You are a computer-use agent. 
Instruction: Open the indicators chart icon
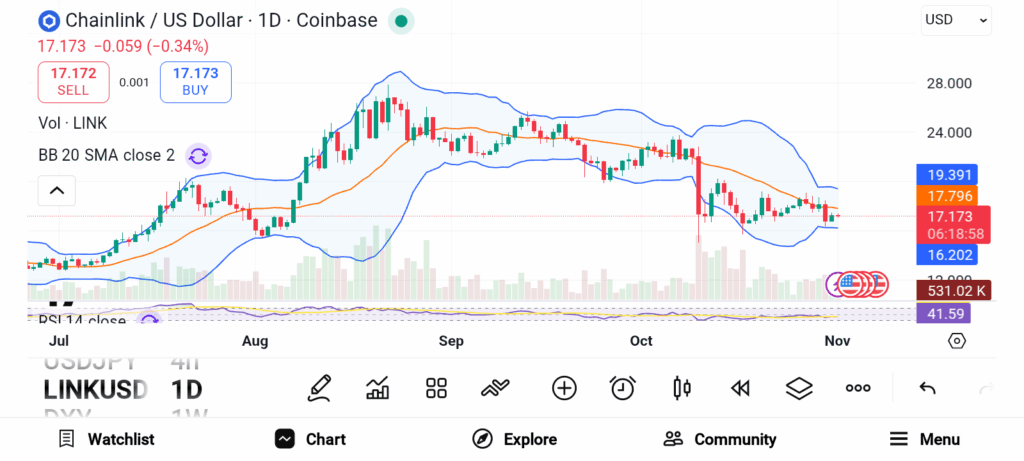[378, 388]
